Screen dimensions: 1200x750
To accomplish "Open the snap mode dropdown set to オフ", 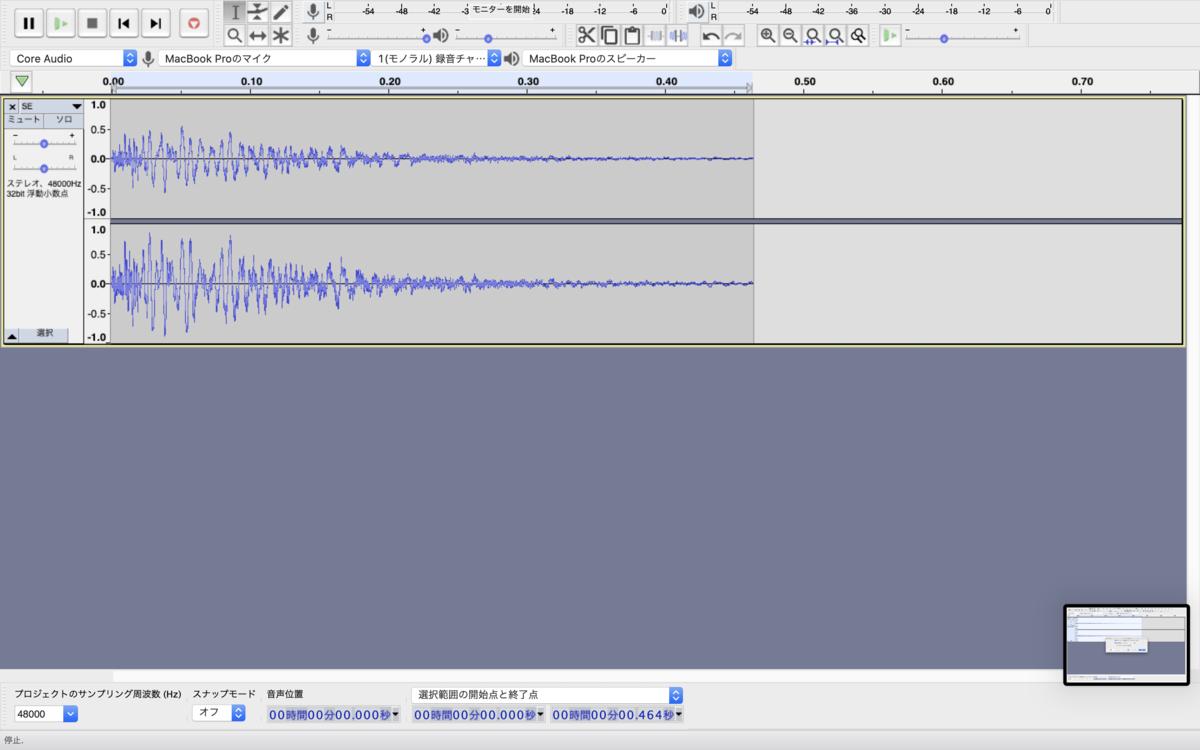I will click(x=219, y=714).
